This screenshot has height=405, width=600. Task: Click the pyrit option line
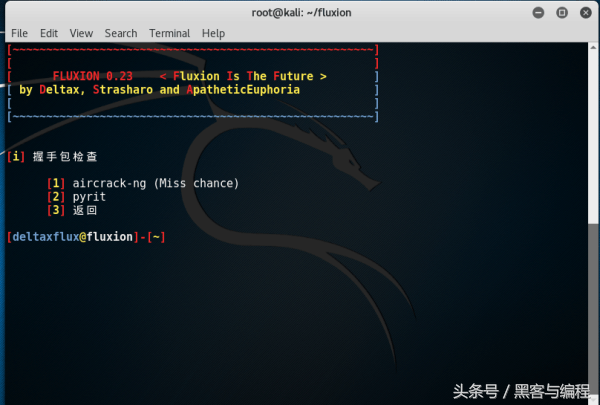click(76, 197)
